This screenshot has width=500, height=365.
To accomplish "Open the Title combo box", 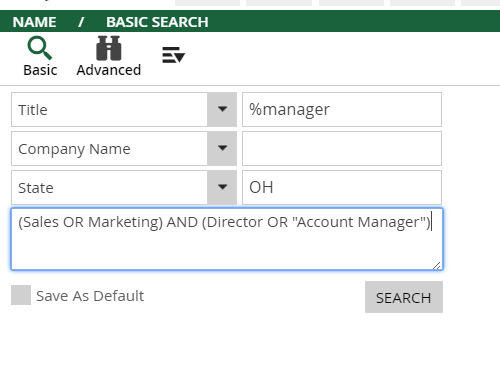I will (x=124, y=110).
